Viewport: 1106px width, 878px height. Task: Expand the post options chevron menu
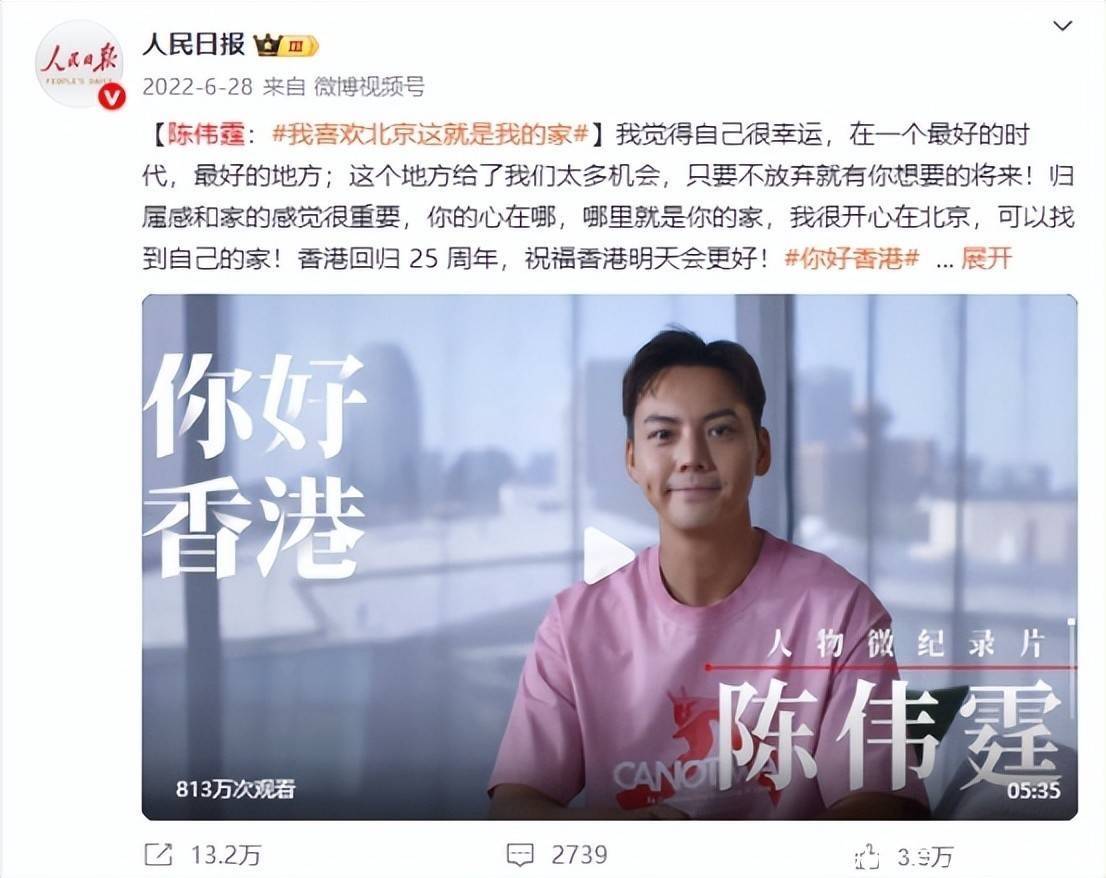1062,27
